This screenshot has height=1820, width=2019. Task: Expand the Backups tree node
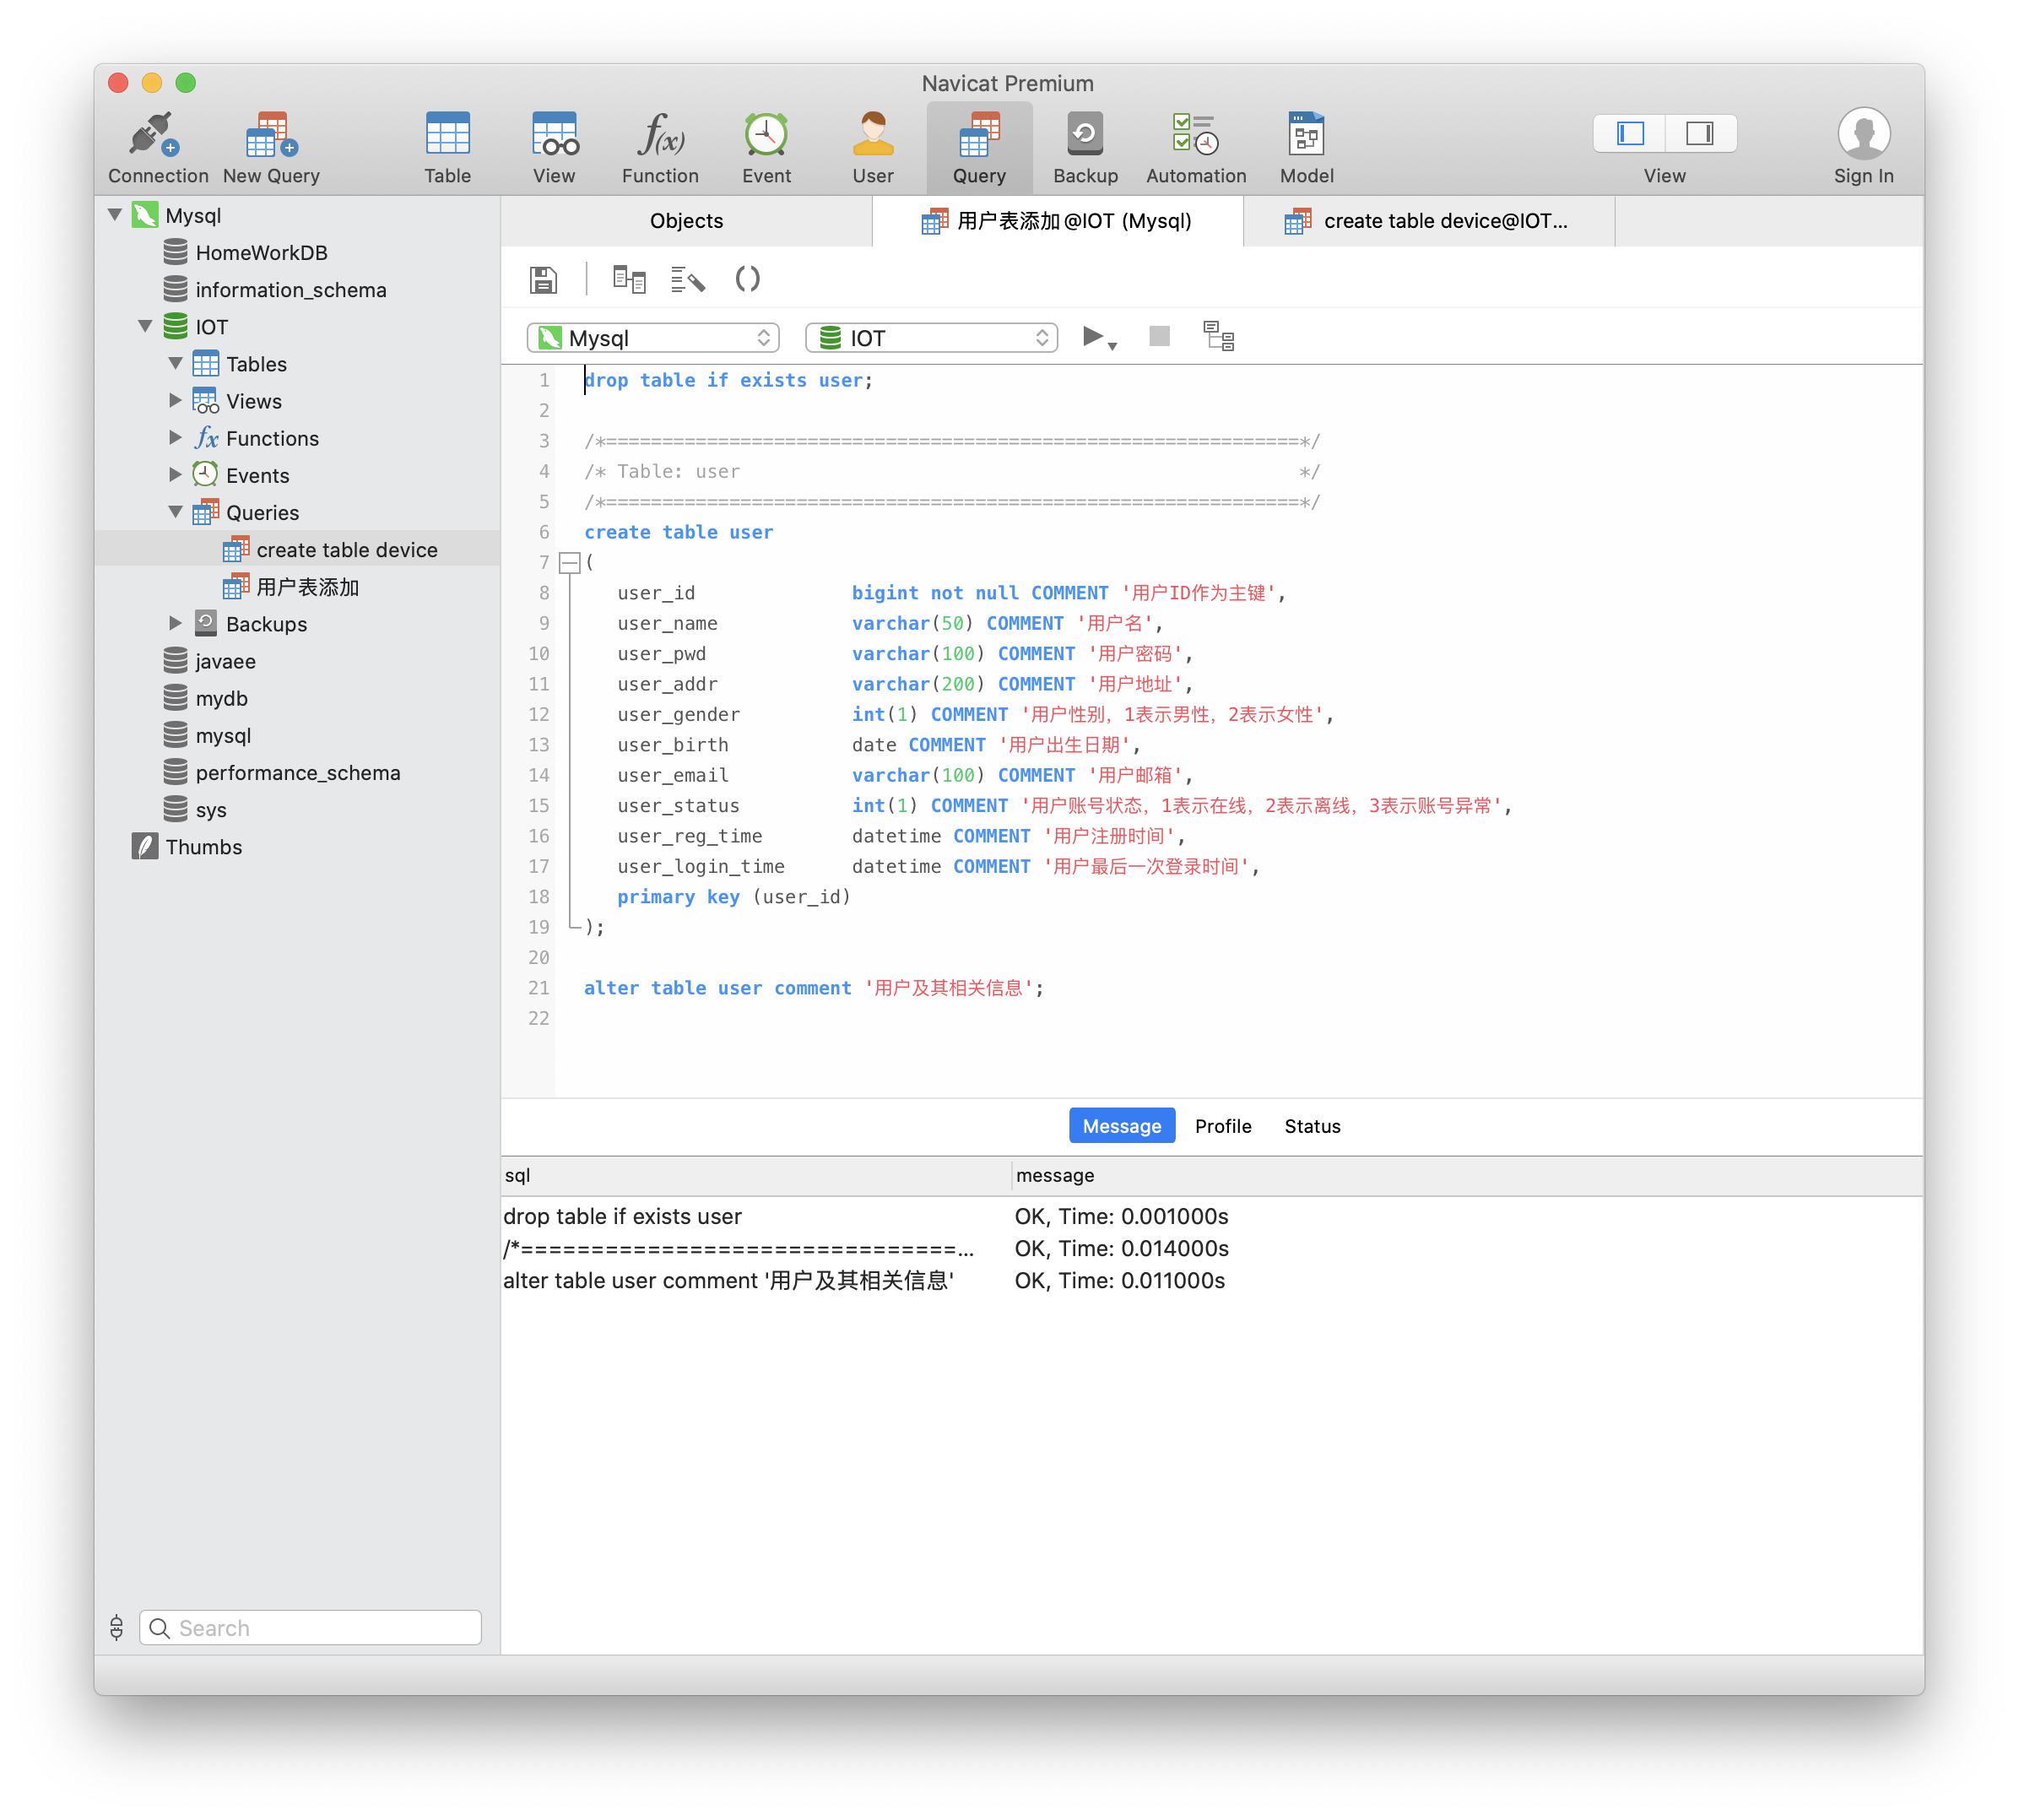point(175,623)
